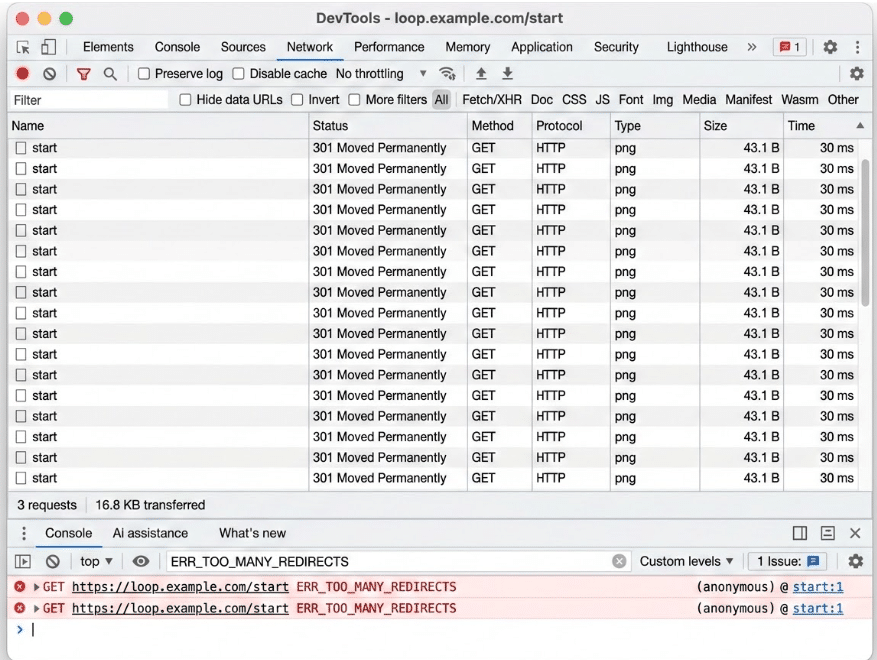Screen dimensions: 877x660
Task: Check the Invert filter option
Action: click(297, 100)
